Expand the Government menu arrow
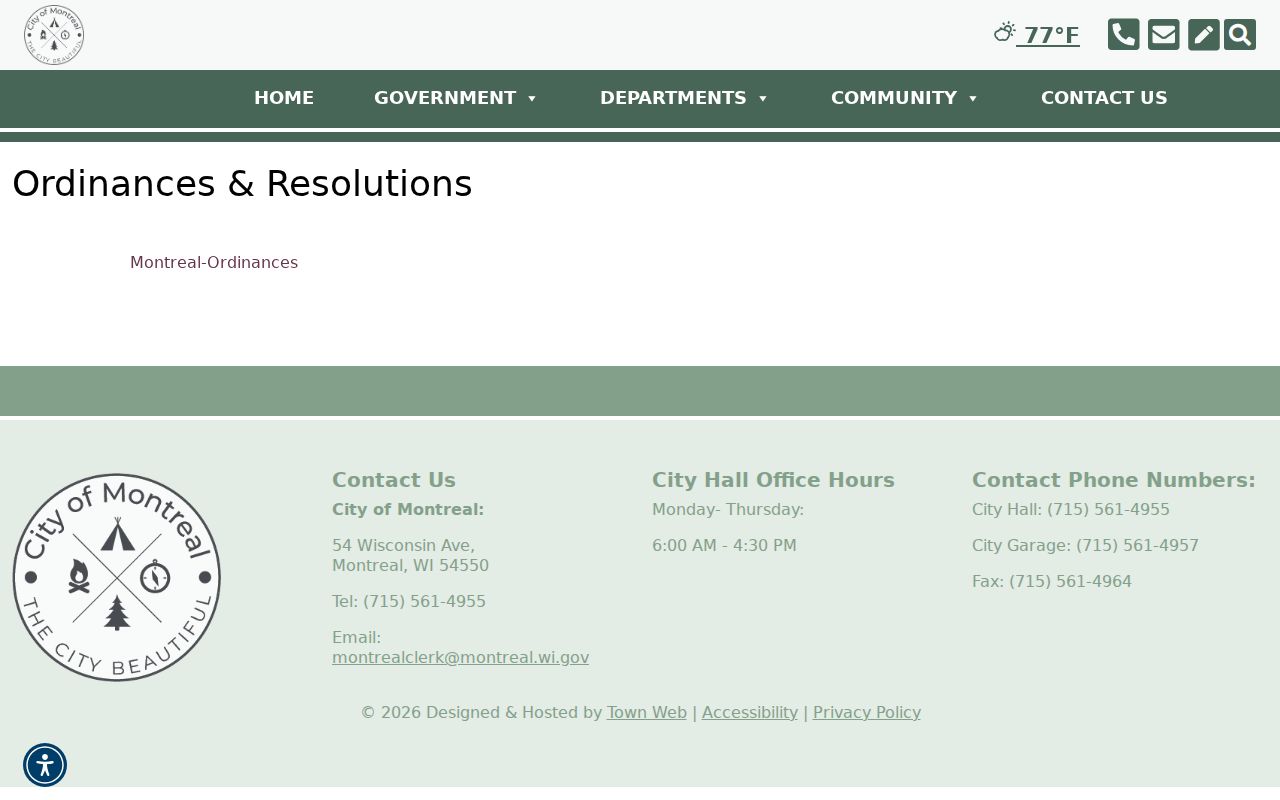The height and width of the screenshot is (800, 1280). (x=532, y=98)
